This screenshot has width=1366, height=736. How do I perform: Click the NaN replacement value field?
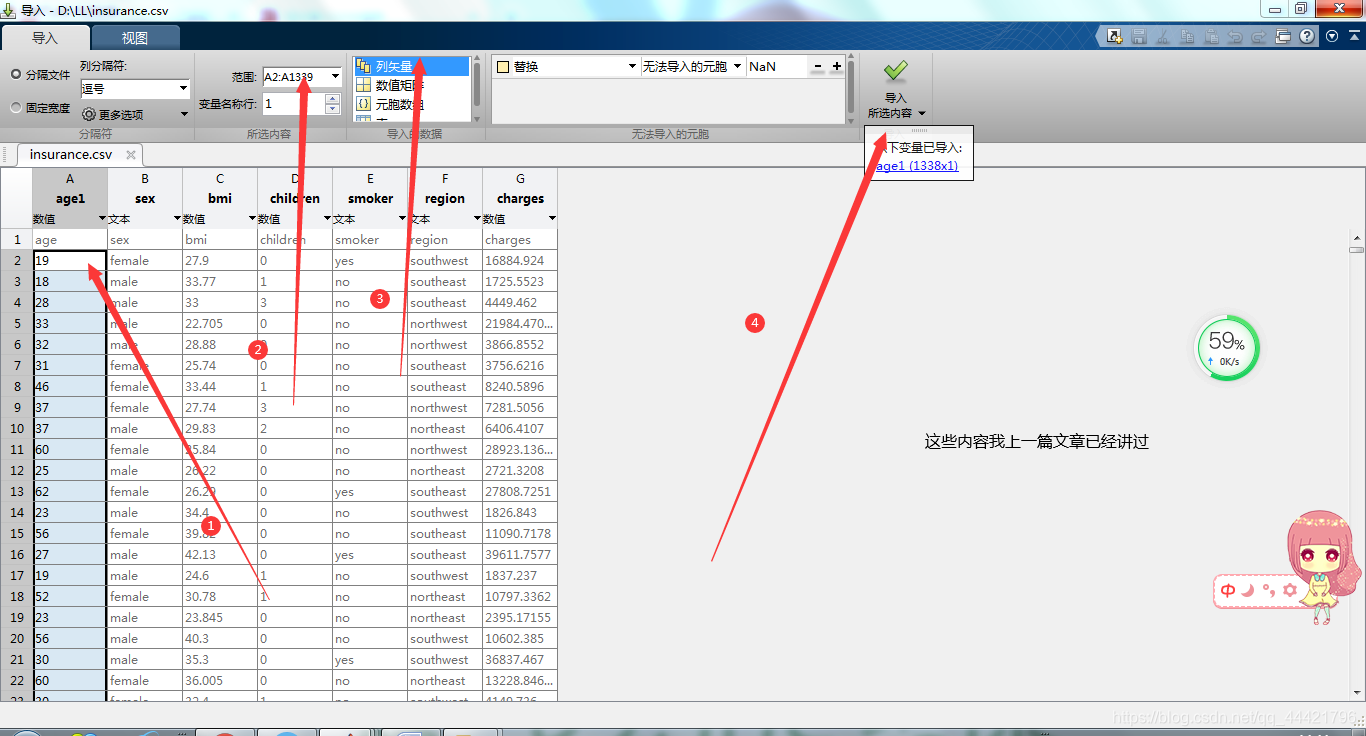coord(775,67)
